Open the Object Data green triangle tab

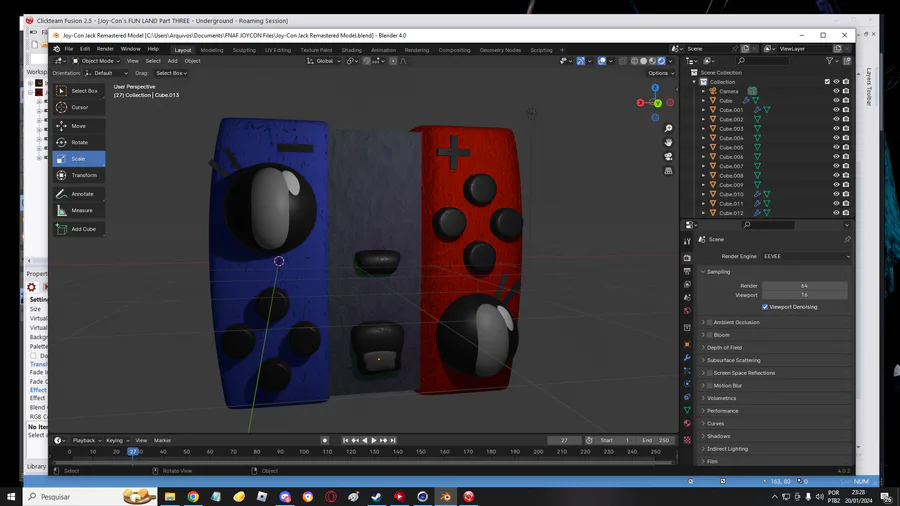687,410
